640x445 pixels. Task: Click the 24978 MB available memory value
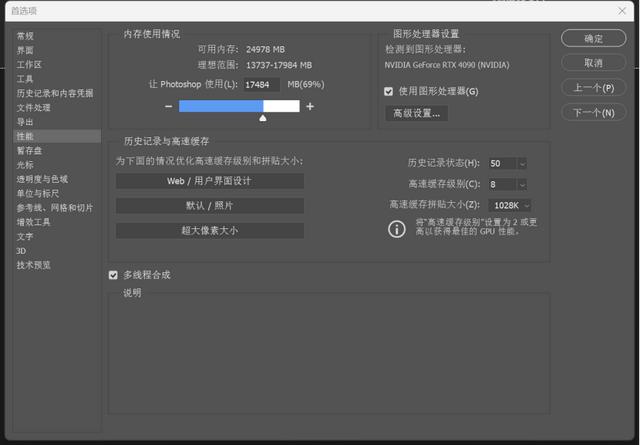click(265, 49)
